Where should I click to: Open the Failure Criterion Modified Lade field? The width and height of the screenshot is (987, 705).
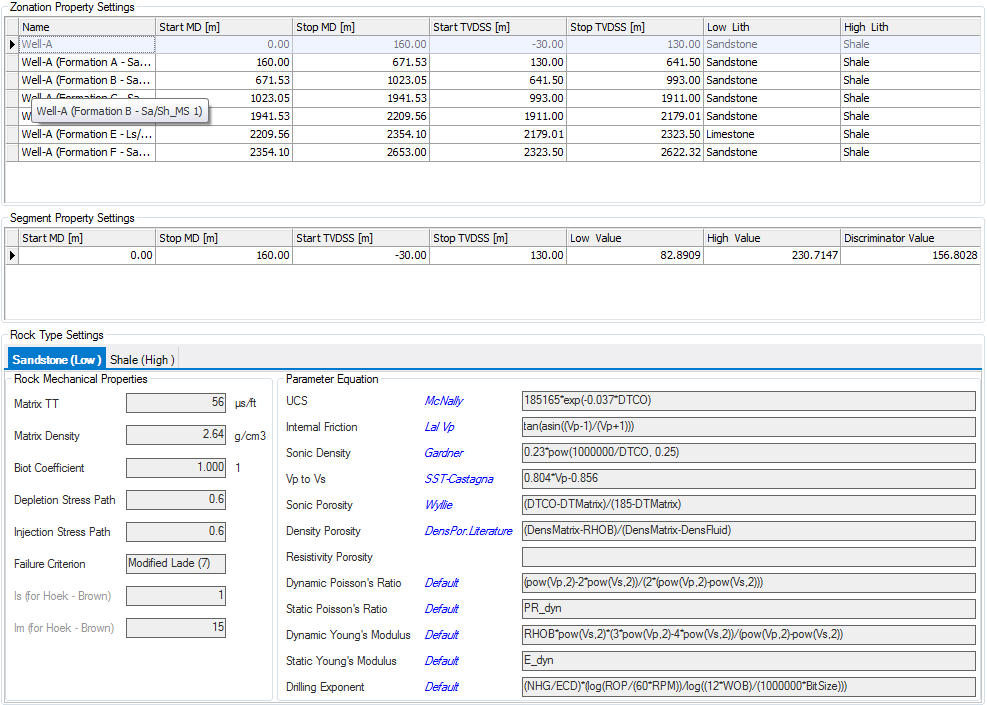[x=176, y=564]
